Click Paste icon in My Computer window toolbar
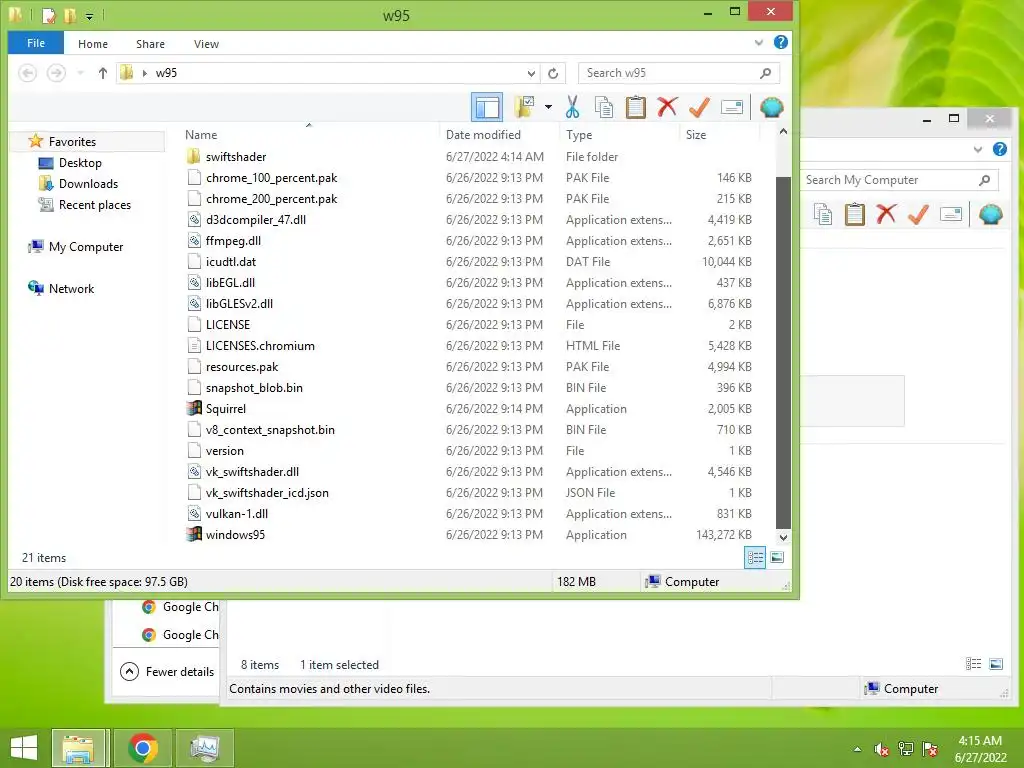 pos(854,214)
